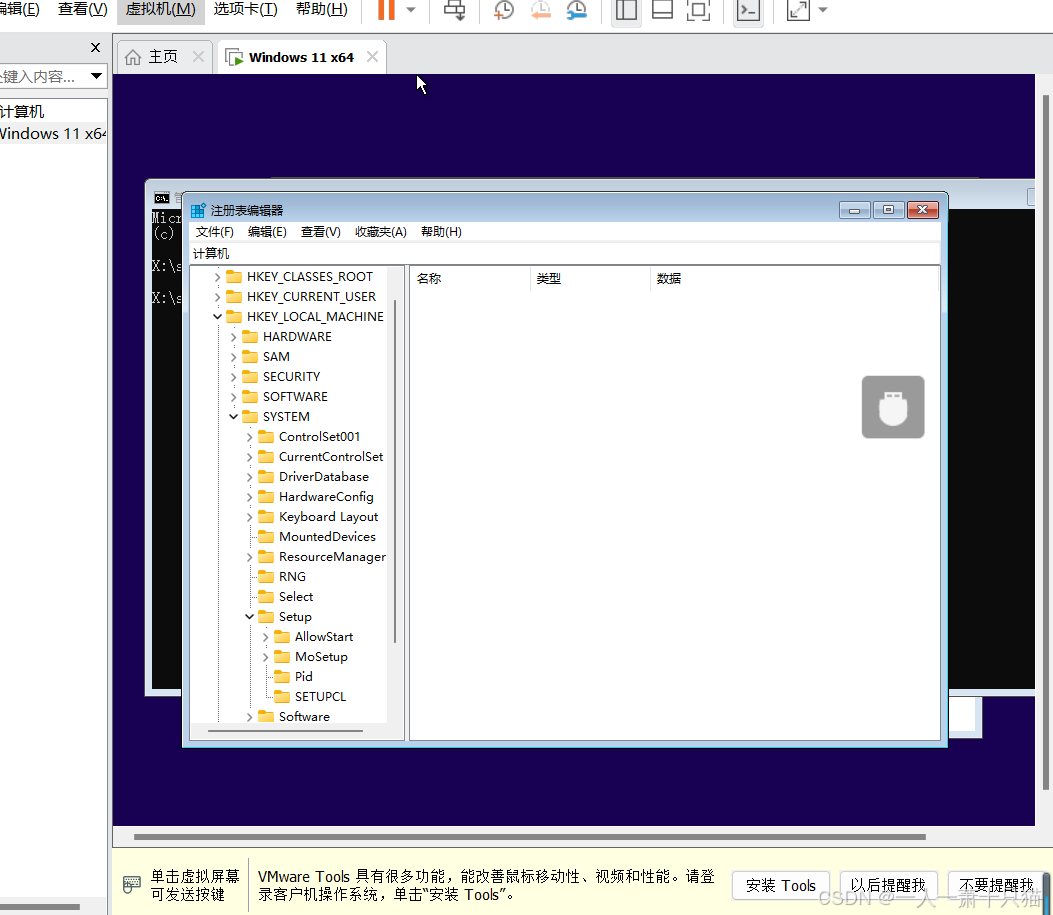Collapse the SYSTEM key chevron

233,417
